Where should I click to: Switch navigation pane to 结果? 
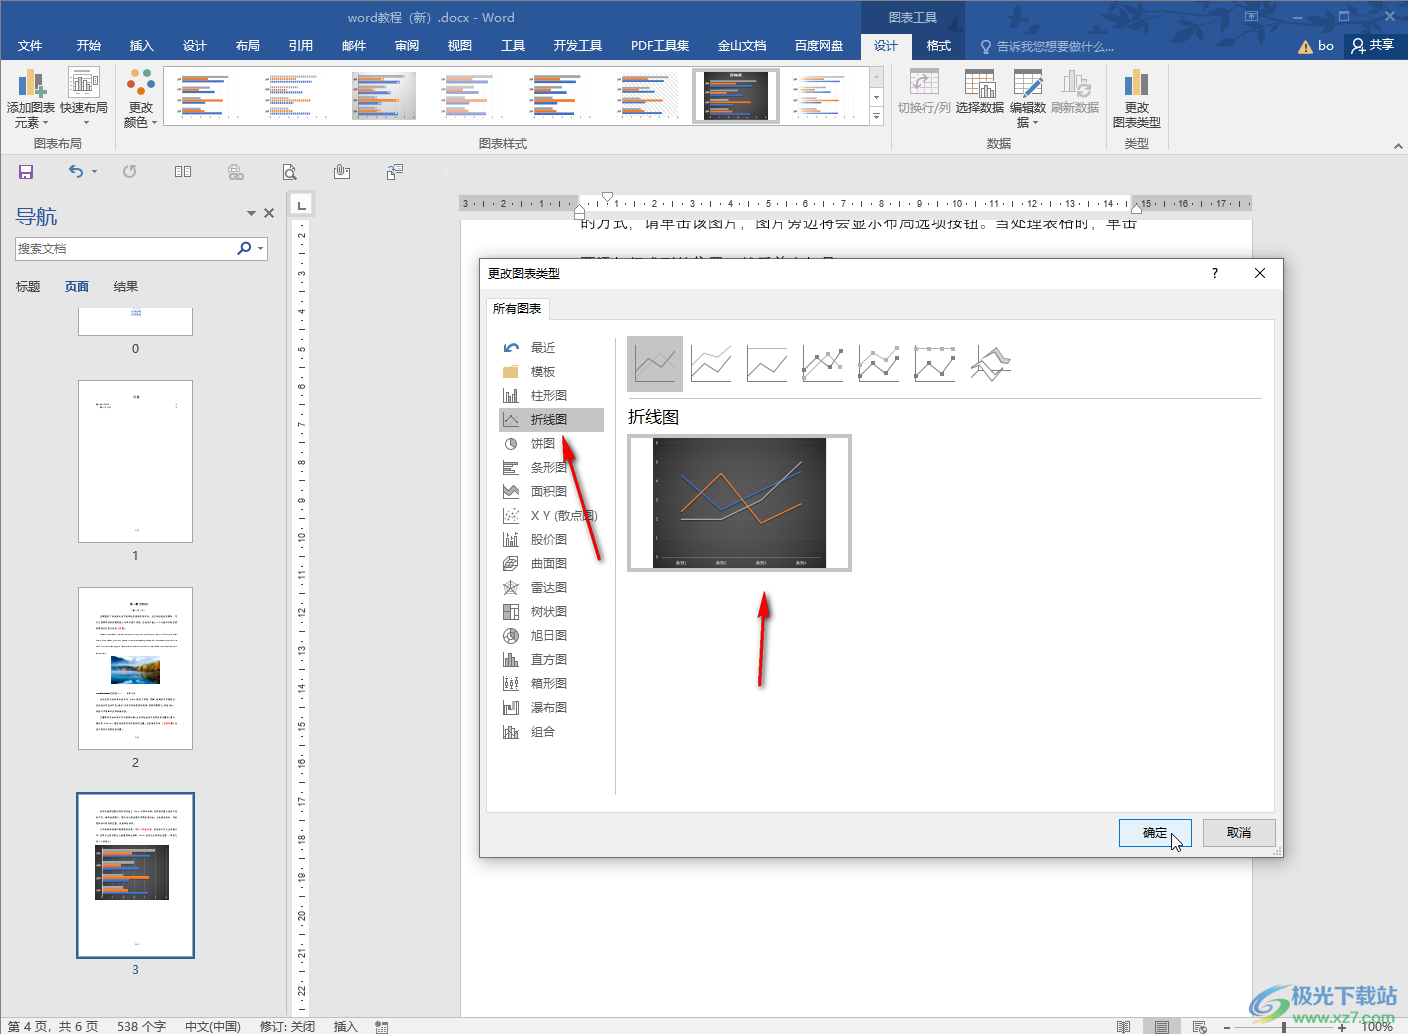[x=126, y=287]
